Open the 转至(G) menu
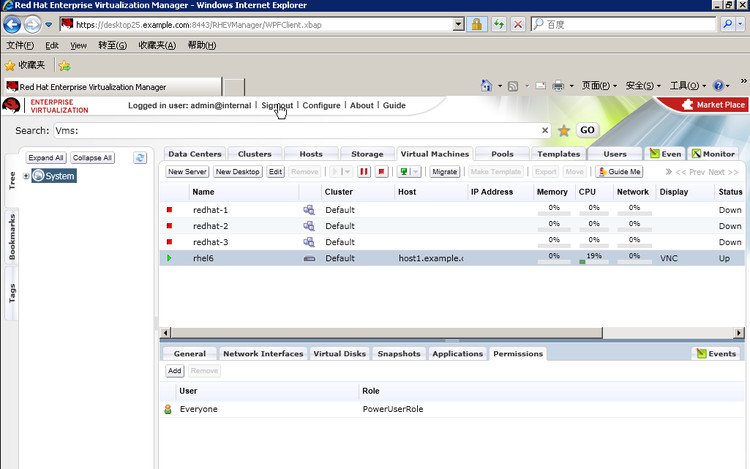This screenshot has height=469, width=750. pyautogui.click(x=112, y=45)
